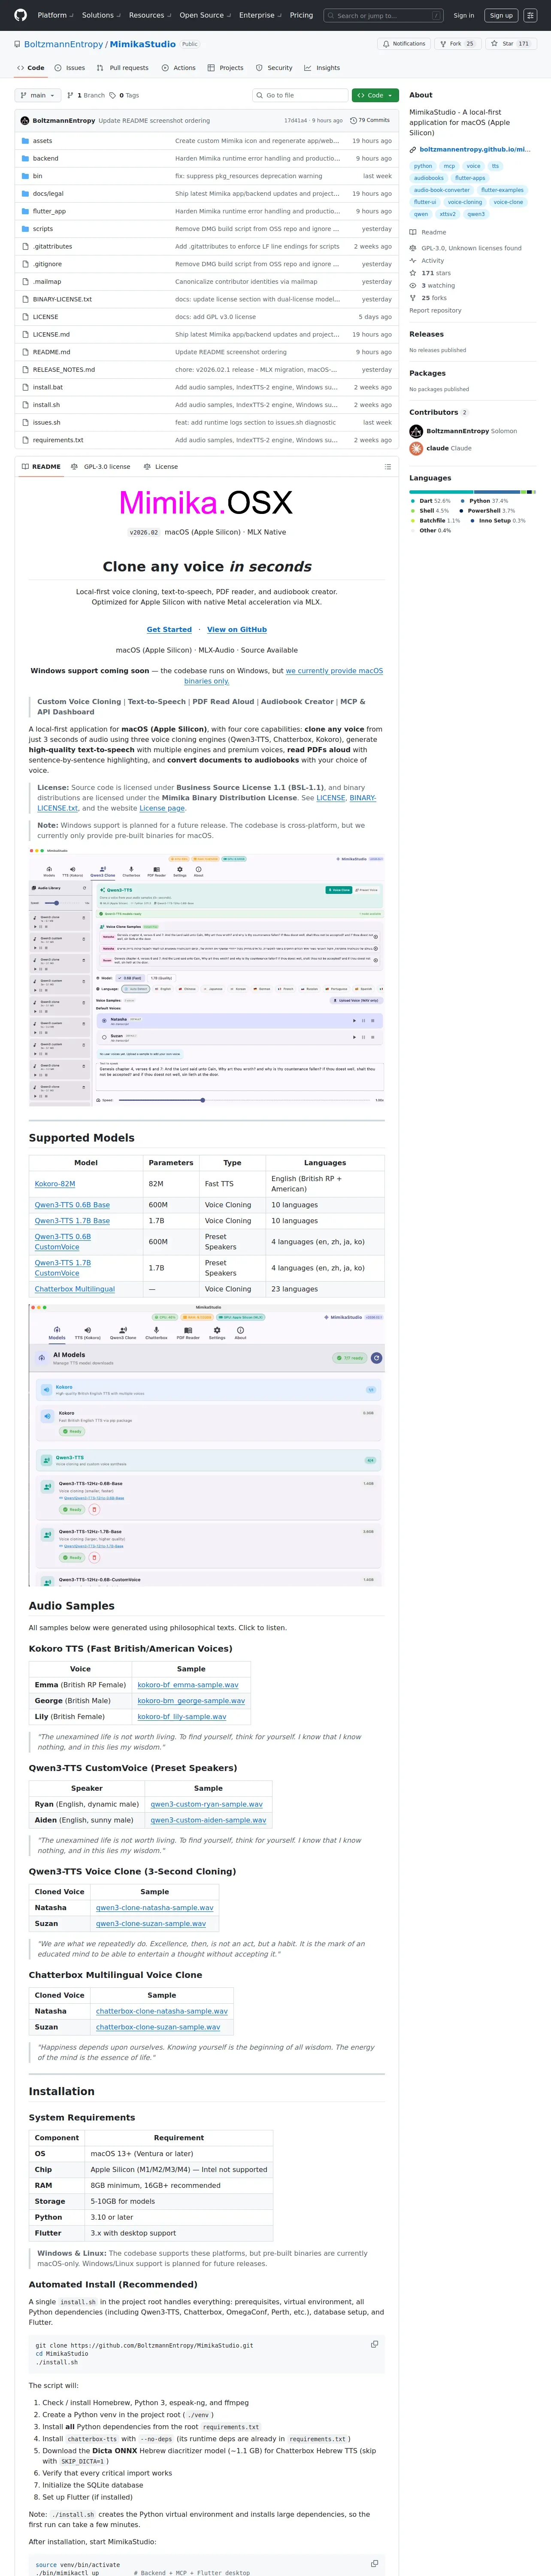Click BoltzmannEntropy avatar in latest commit row
The image size is (551, 2576).
pos(24,120)
